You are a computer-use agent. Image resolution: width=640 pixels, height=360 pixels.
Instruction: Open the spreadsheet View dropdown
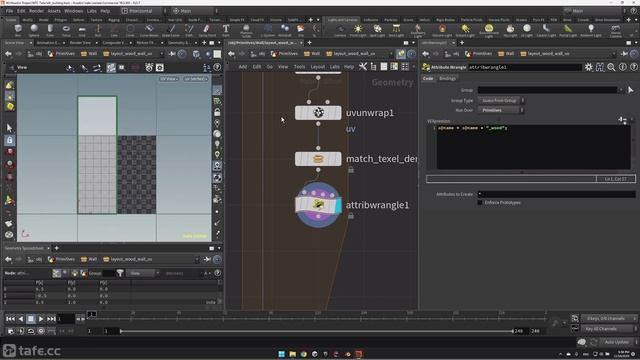click(143, 273)
